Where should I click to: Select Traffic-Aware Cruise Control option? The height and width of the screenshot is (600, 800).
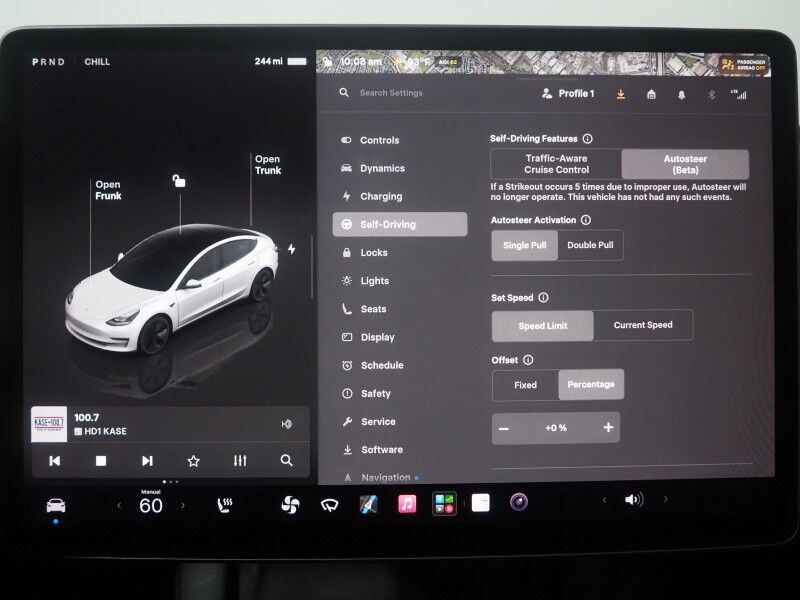(556, 164)
